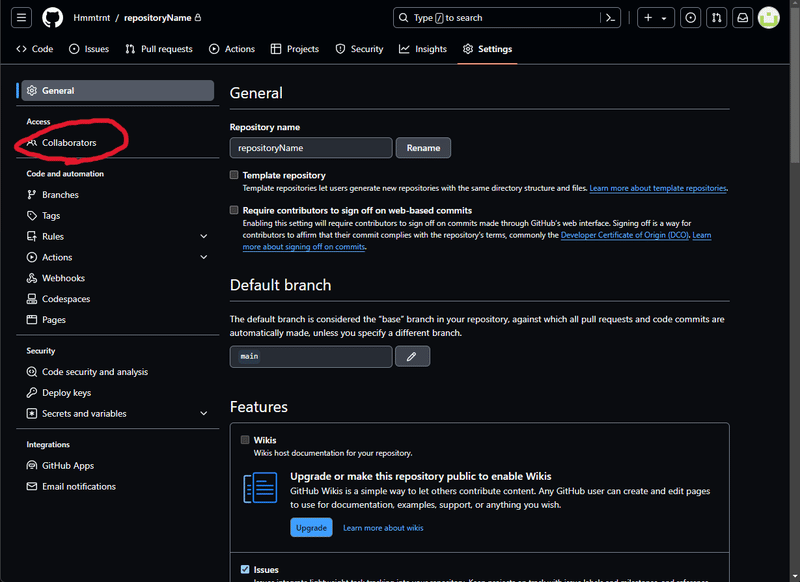800x582 pixels.
Task: Switch to the Insights tab
Action: [423, 49]
